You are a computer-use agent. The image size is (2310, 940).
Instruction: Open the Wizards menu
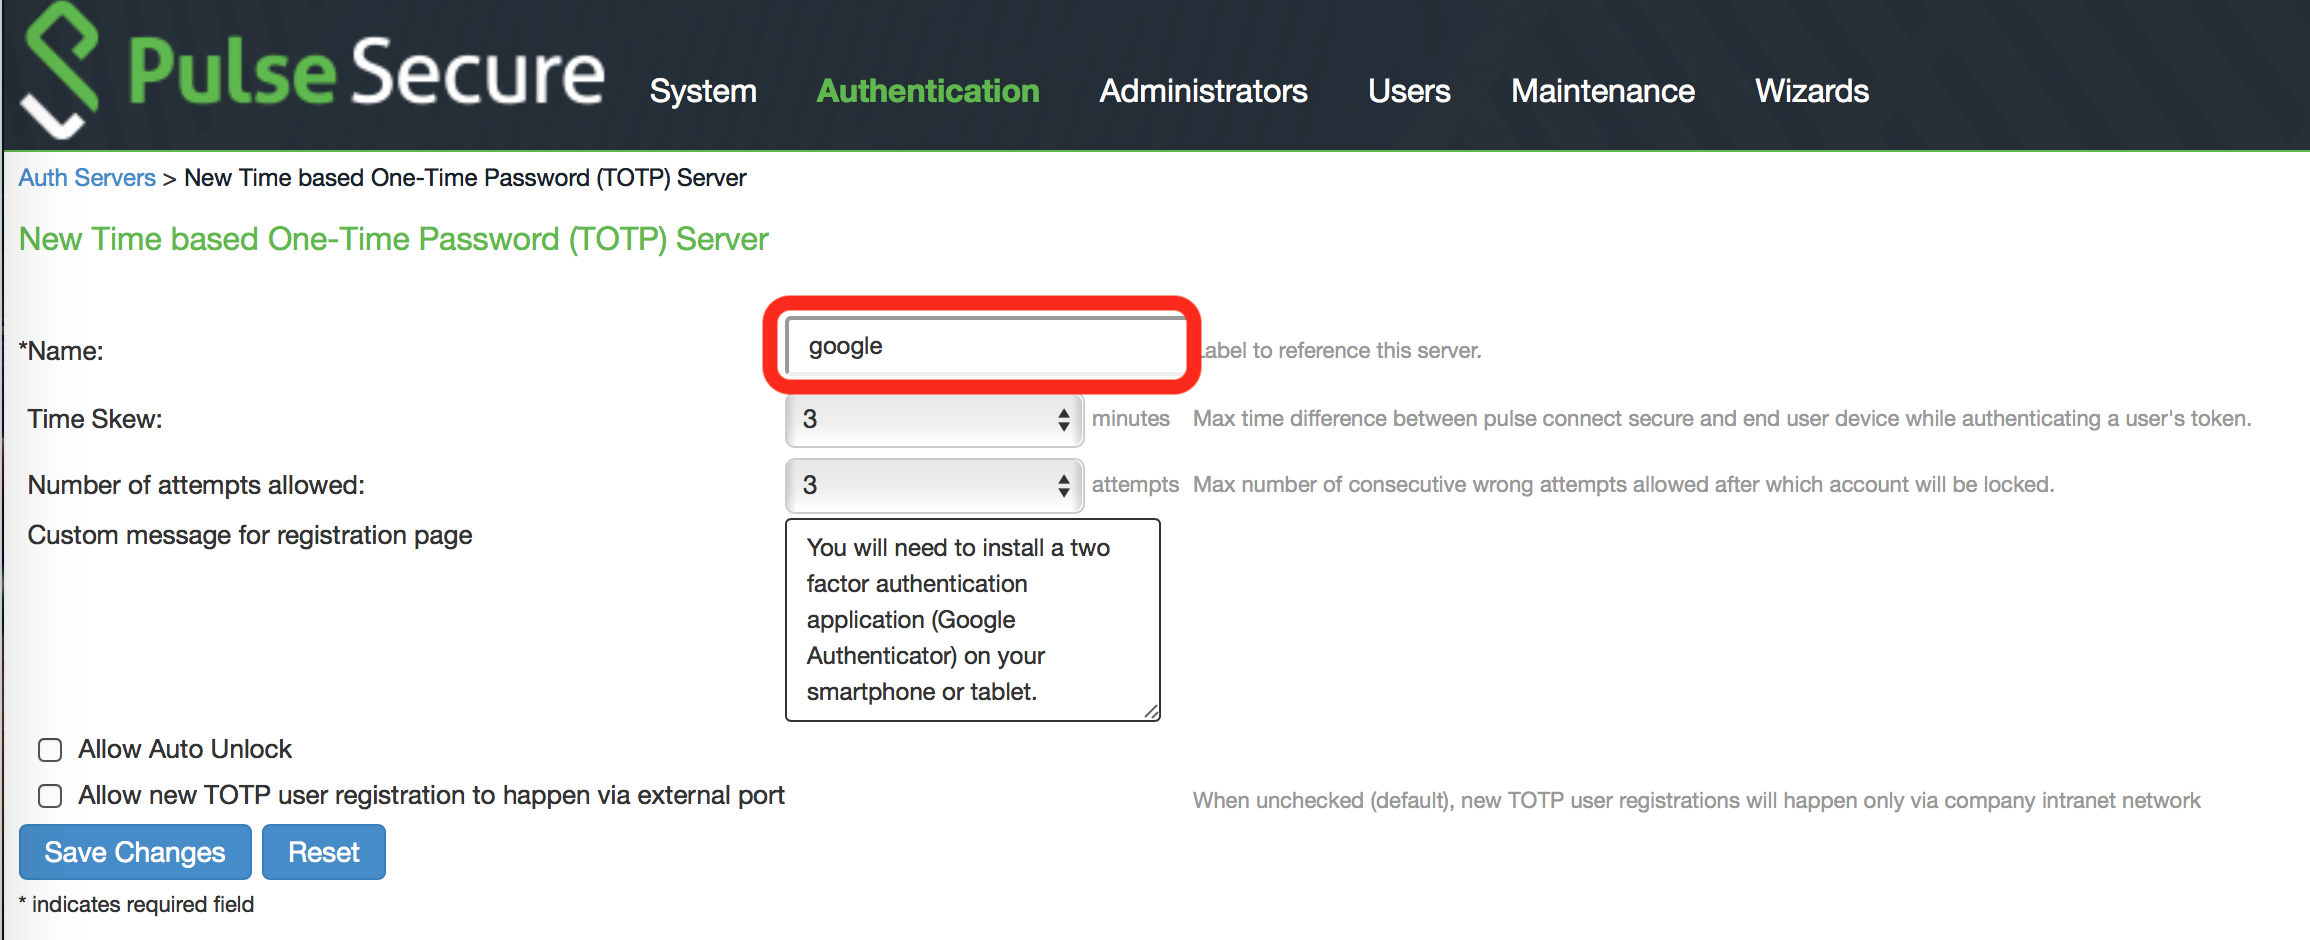click(1811, 91)
